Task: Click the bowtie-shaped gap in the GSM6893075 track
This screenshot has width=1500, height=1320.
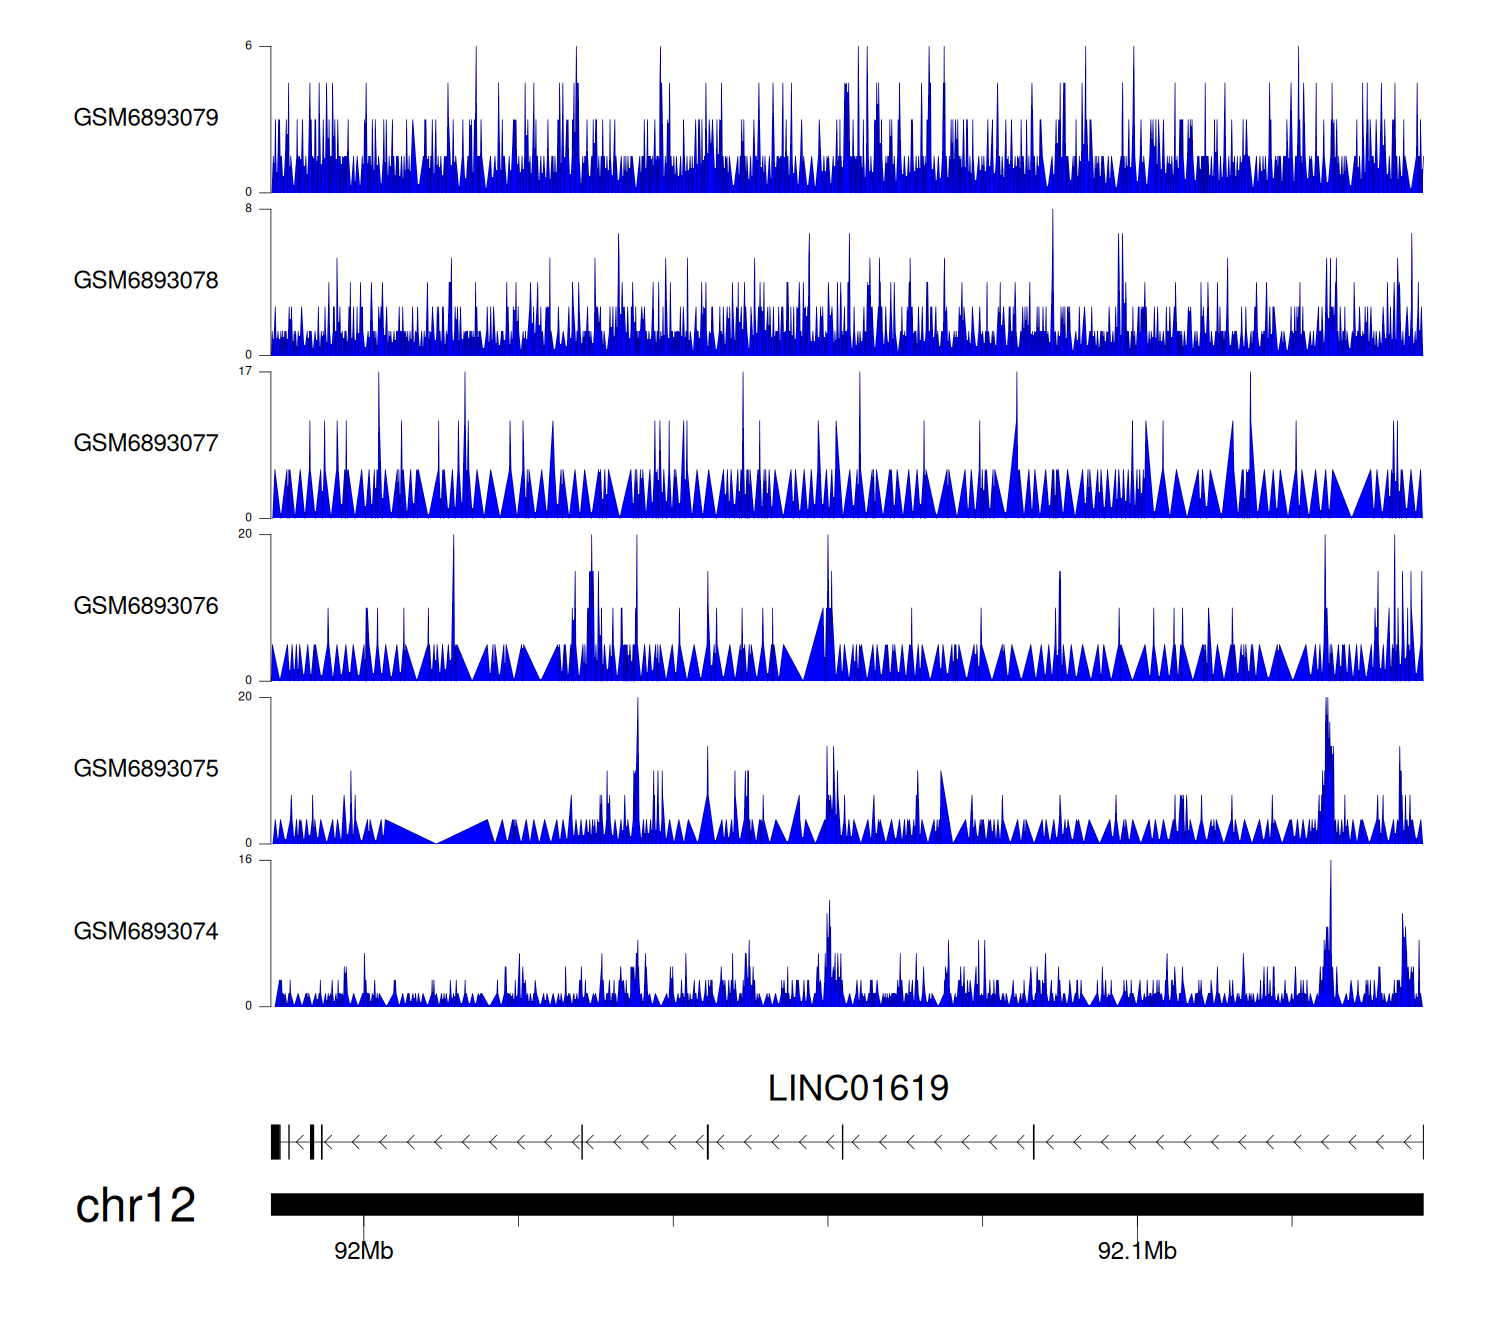Action: tap(436, 832)
